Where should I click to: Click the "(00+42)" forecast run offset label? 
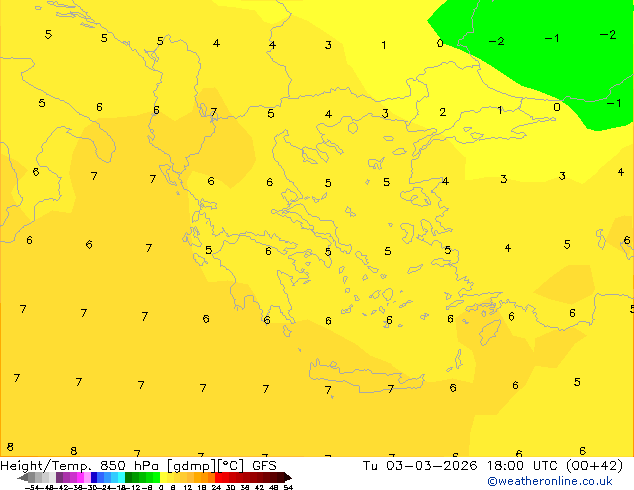point(594,466)
